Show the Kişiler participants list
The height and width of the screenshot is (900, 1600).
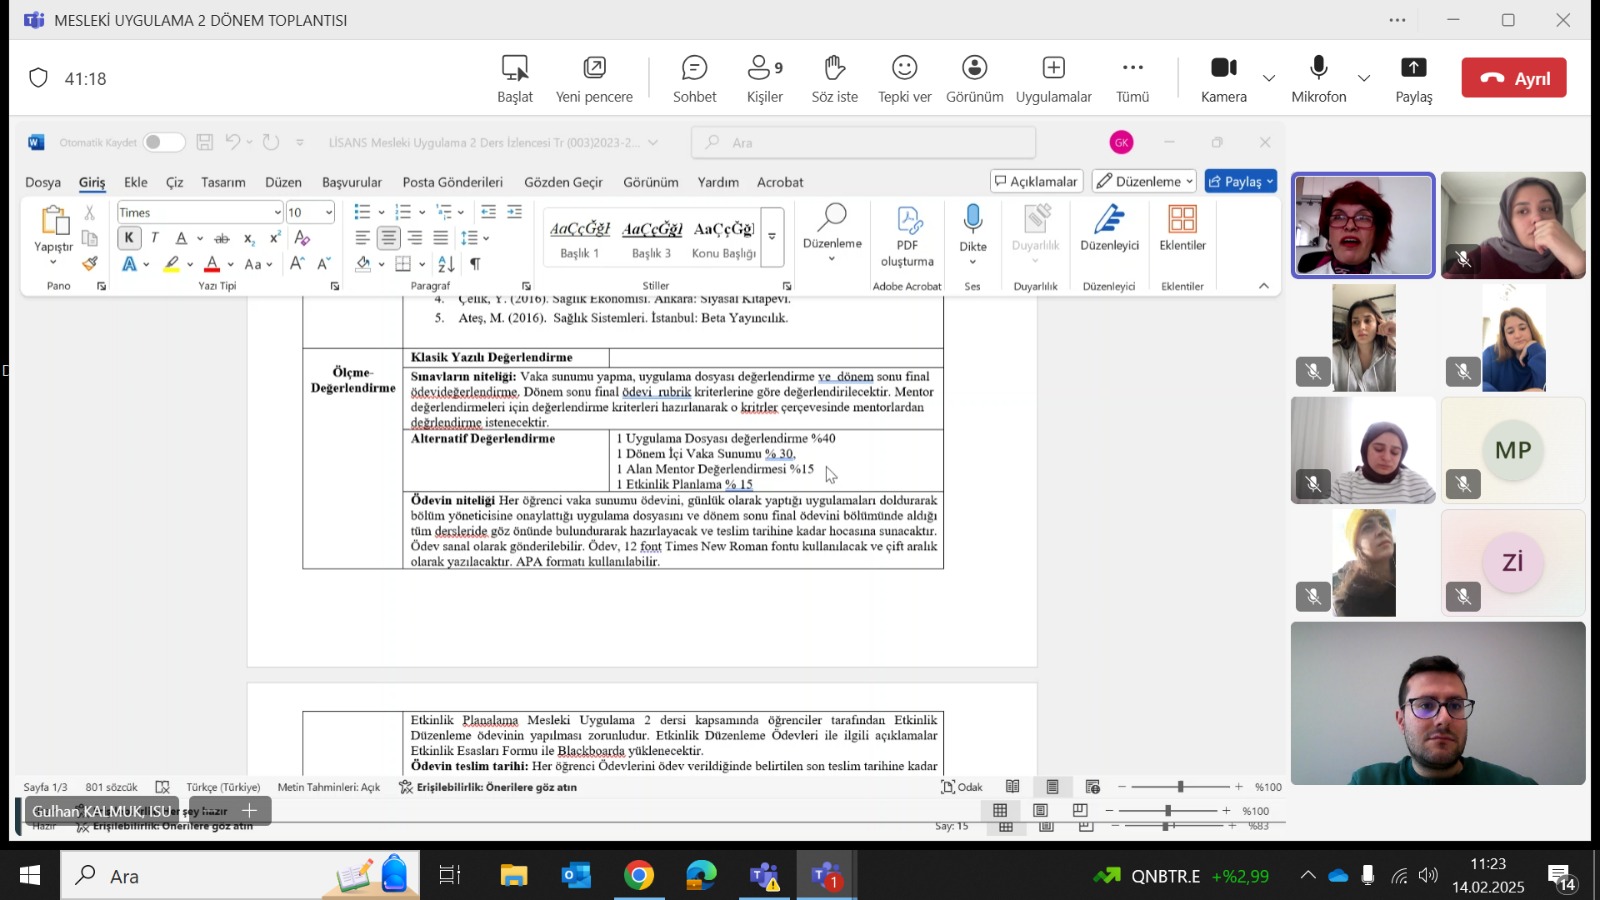coord(764,78)
